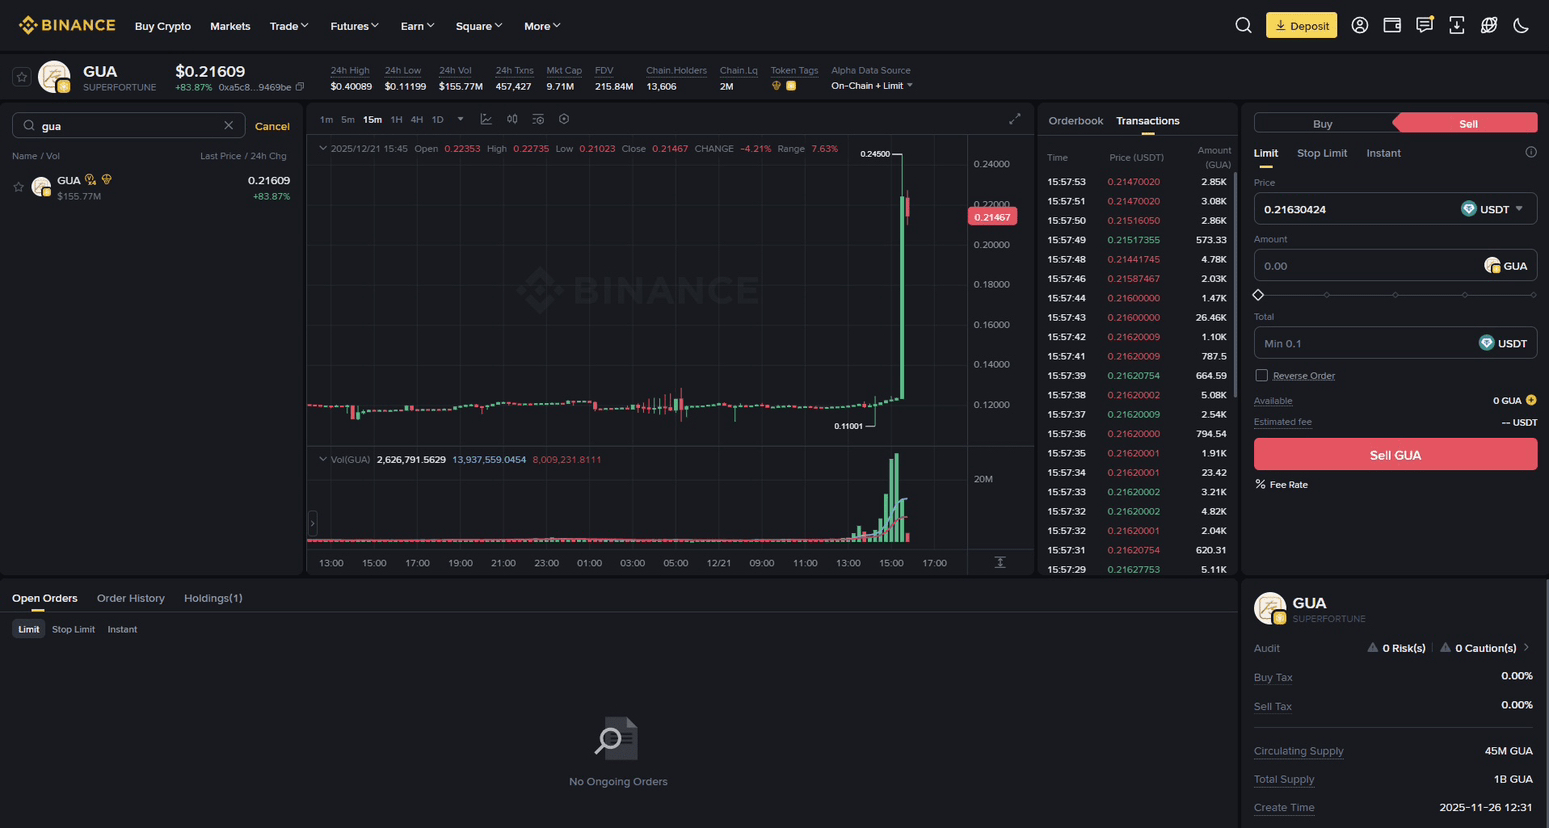This screenshot has width=1549, height=828.
Task: Switch to the Orderbook tab
Action: coord(1075,121)
